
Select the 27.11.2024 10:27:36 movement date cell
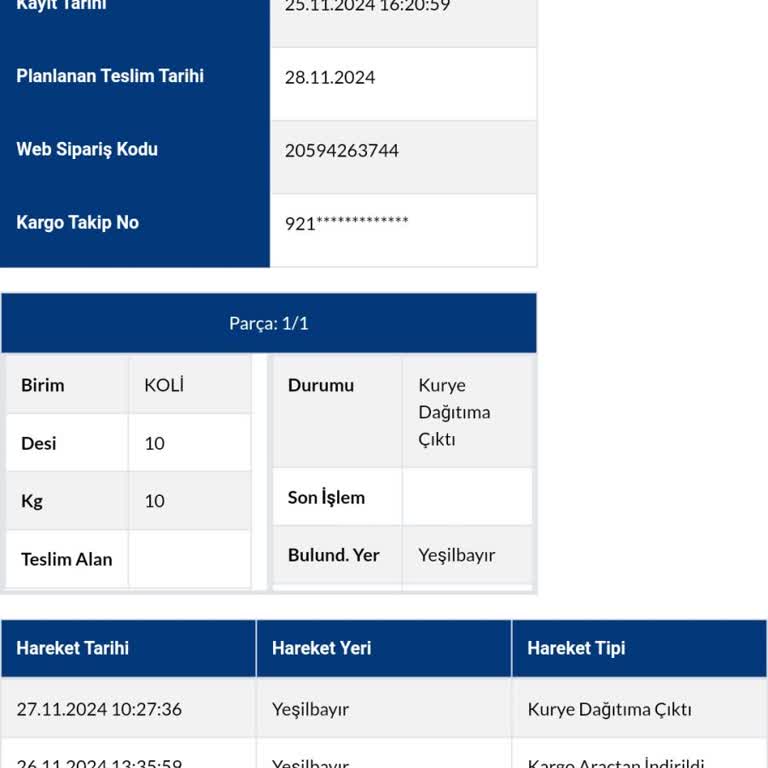(99, 709)
